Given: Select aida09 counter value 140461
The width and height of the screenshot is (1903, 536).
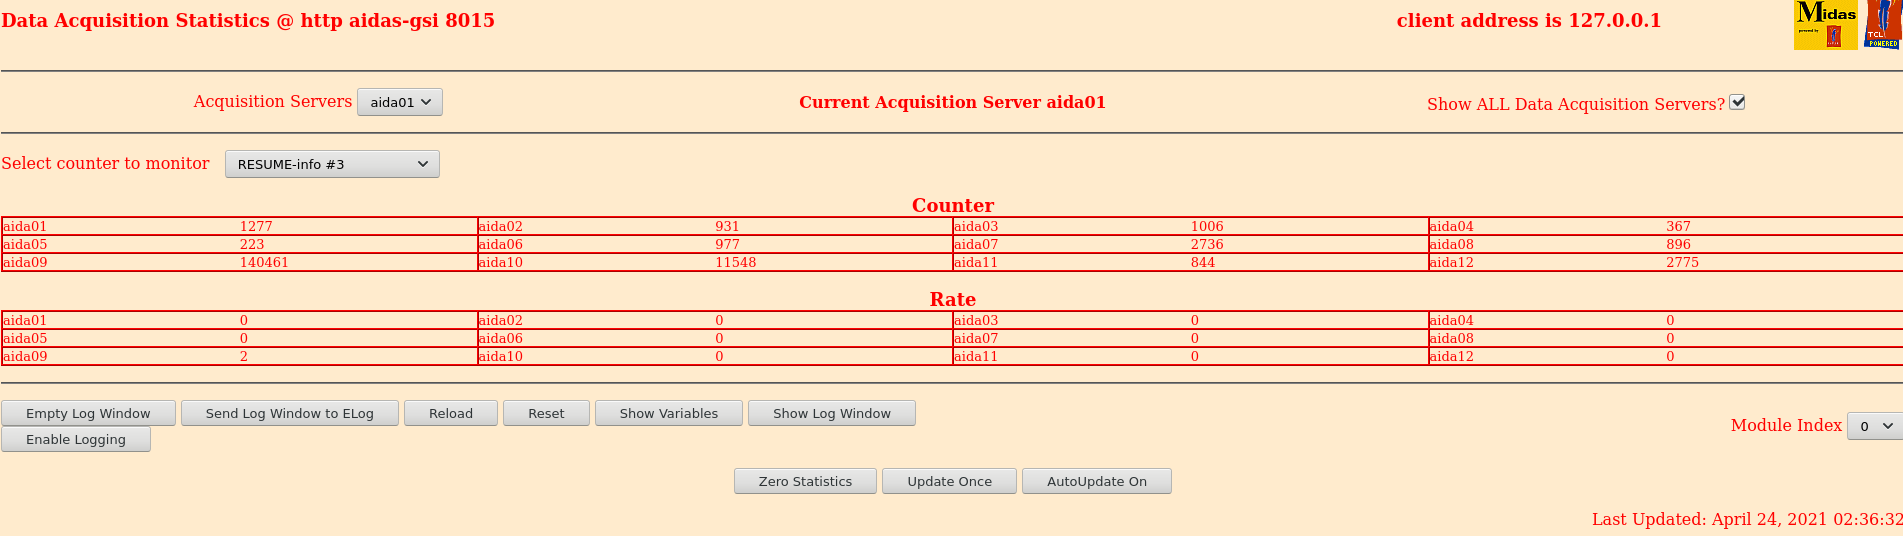Looking at the screenshot, I should 264,263.
